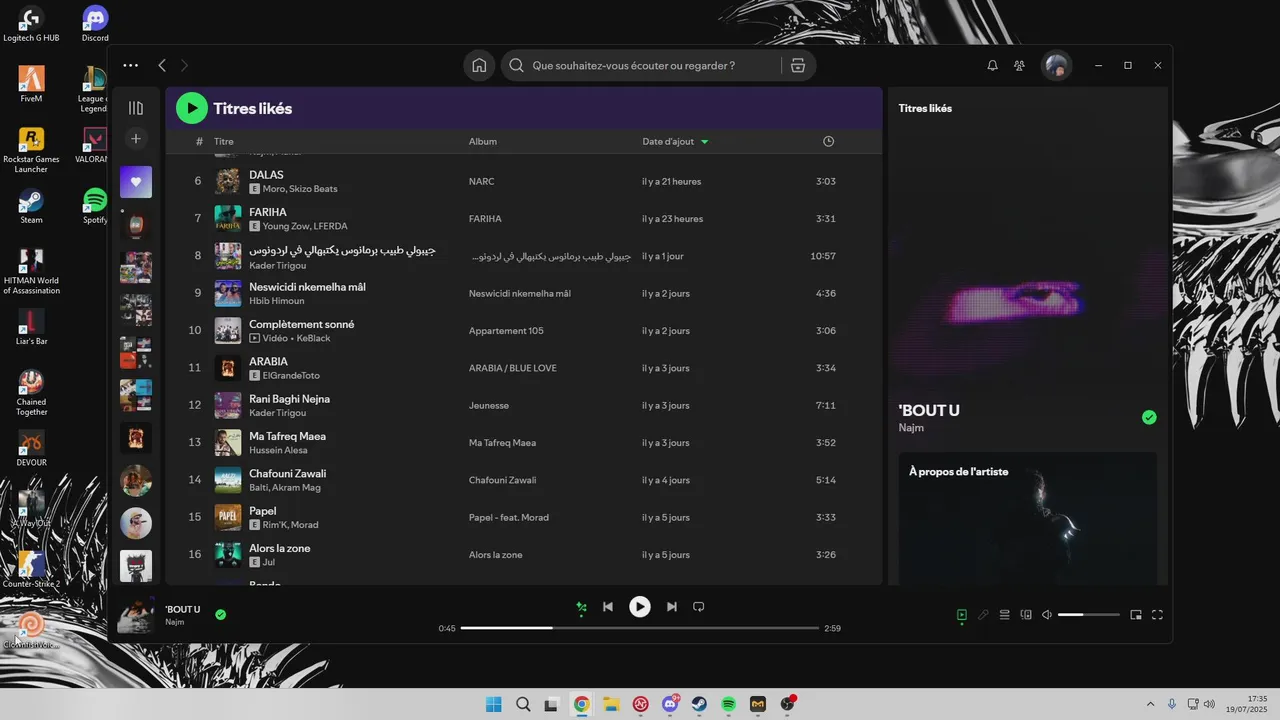Select Ma Tafreq Maea track title
Viewport: 1280px width, 720px height.
coord(288,436)
